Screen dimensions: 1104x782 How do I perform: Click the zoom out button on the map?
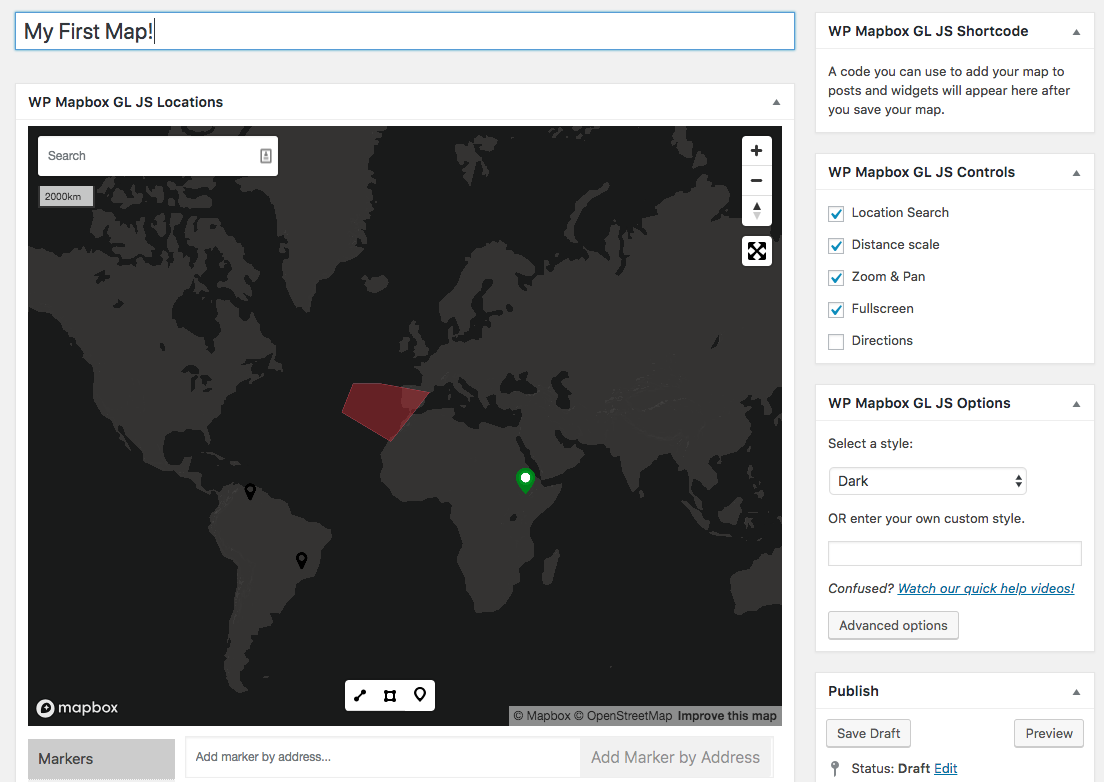(757, 180)
